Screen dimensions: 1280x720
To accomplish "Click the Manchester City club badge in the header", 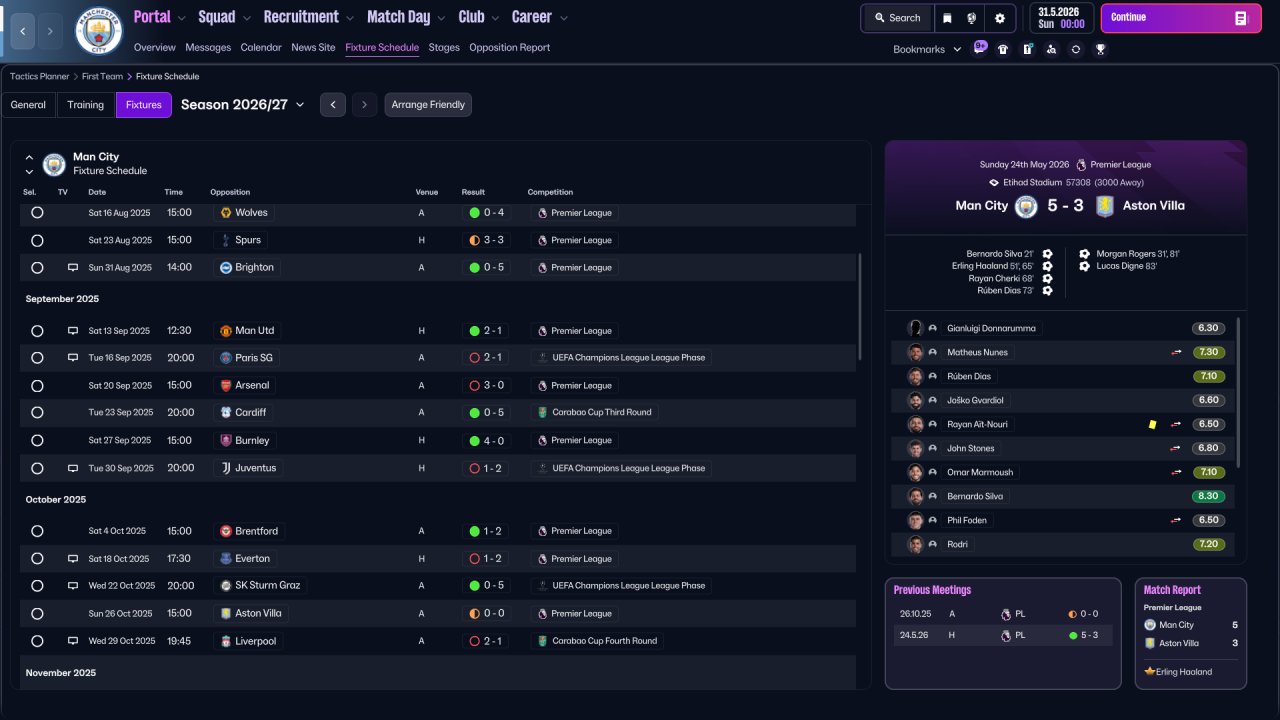I will (99, 31).
